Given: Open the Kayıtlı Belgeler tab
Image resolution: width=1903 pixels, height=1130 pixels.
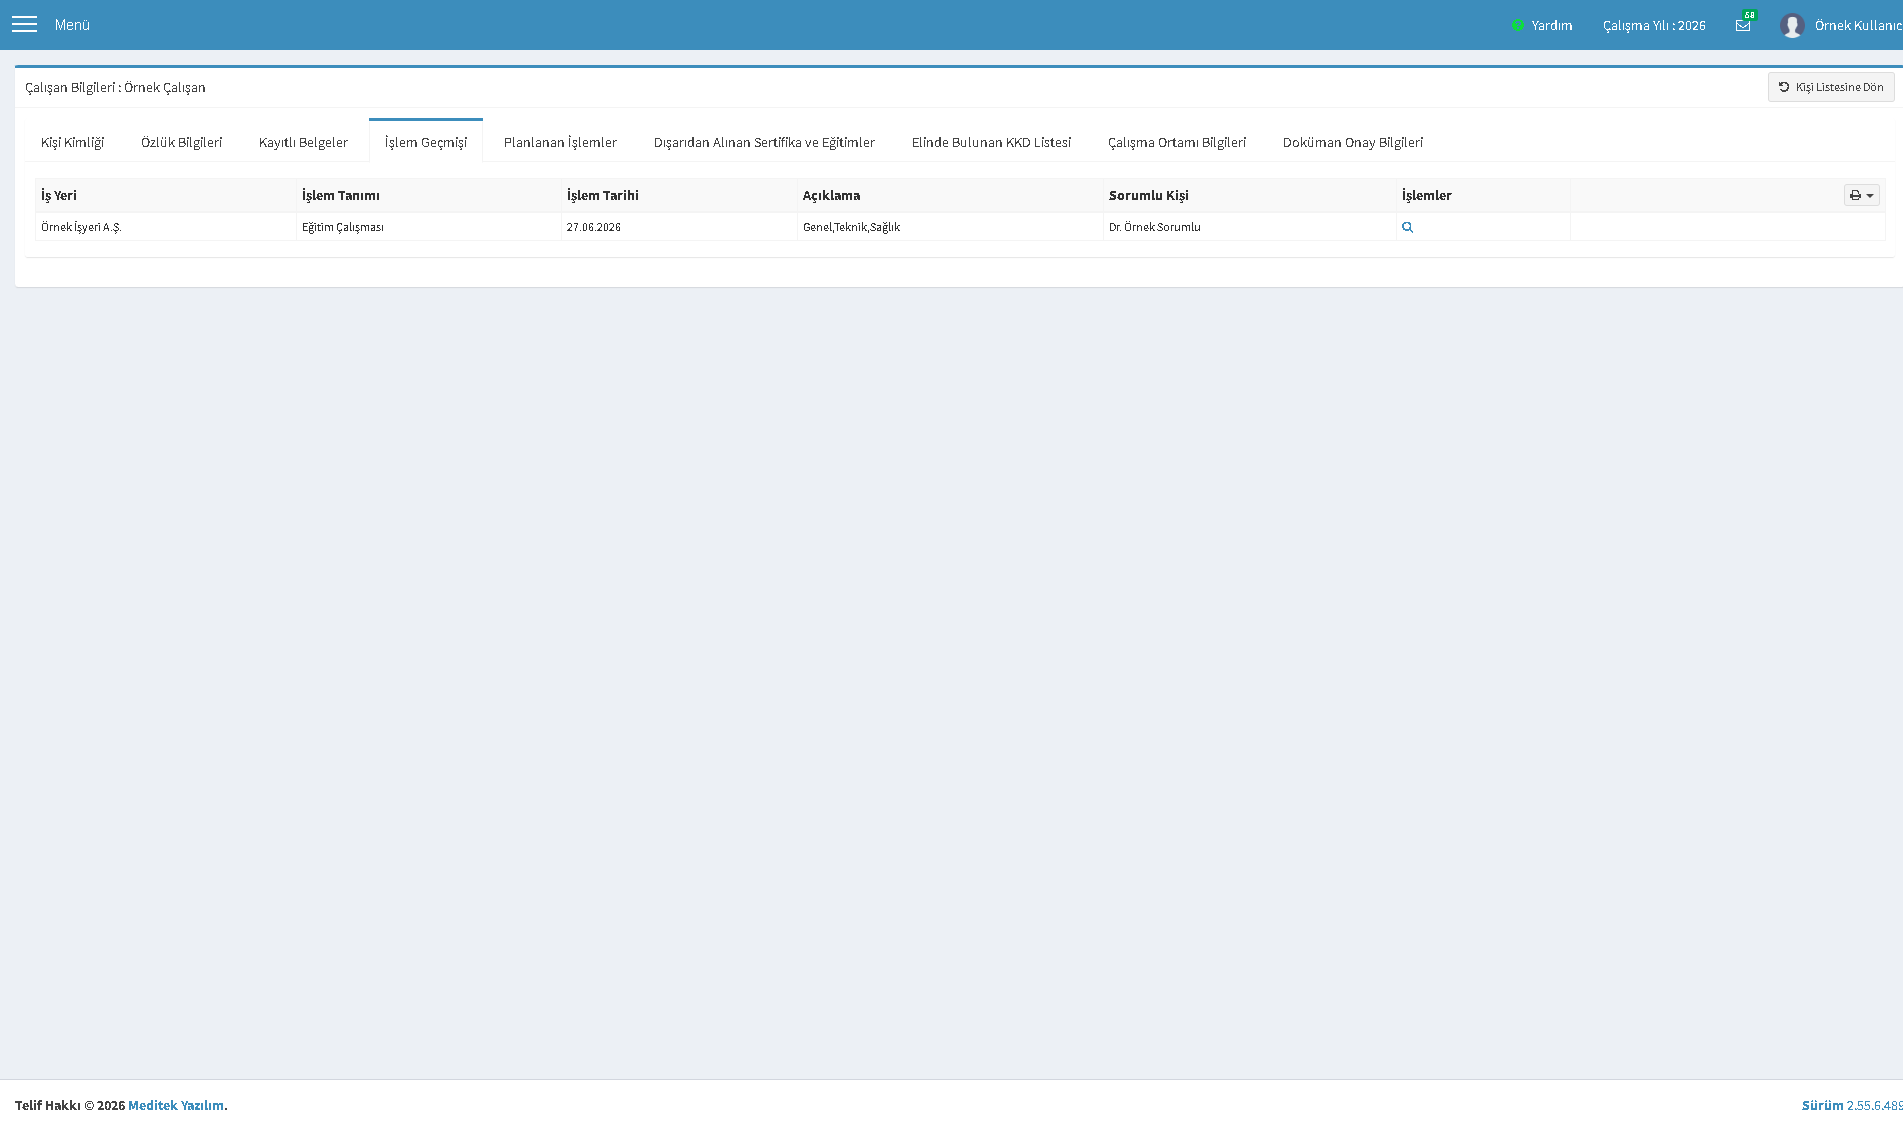Looking at the screenshot, I should pyautogui.click(x=303, y=142).
